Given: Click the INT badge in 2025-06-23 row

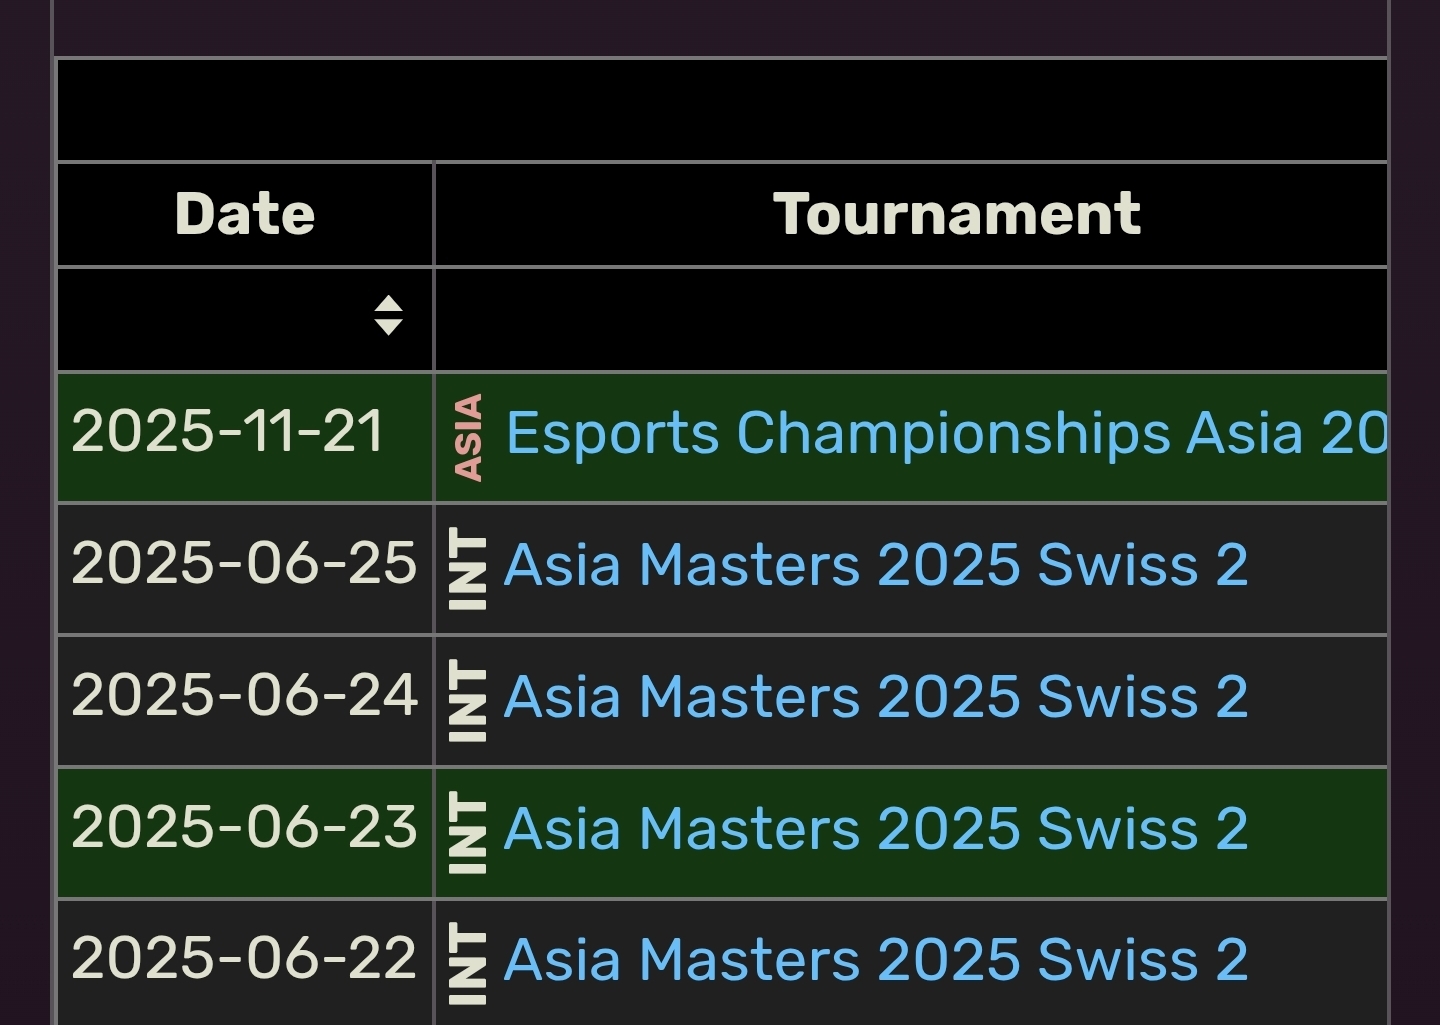Looking at the screenshot, I should (468, 832).
